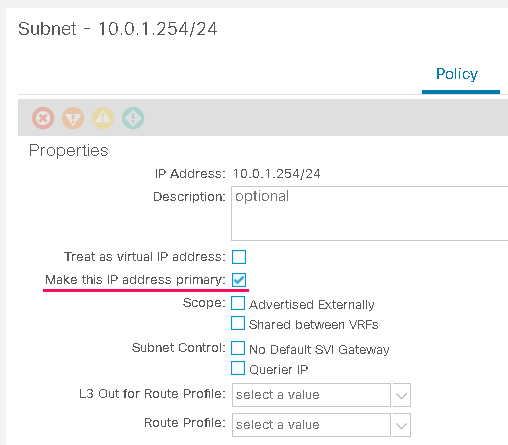
Task: Switch to the Policy tab
Action: pyautogui.click(x=457, y=74)
